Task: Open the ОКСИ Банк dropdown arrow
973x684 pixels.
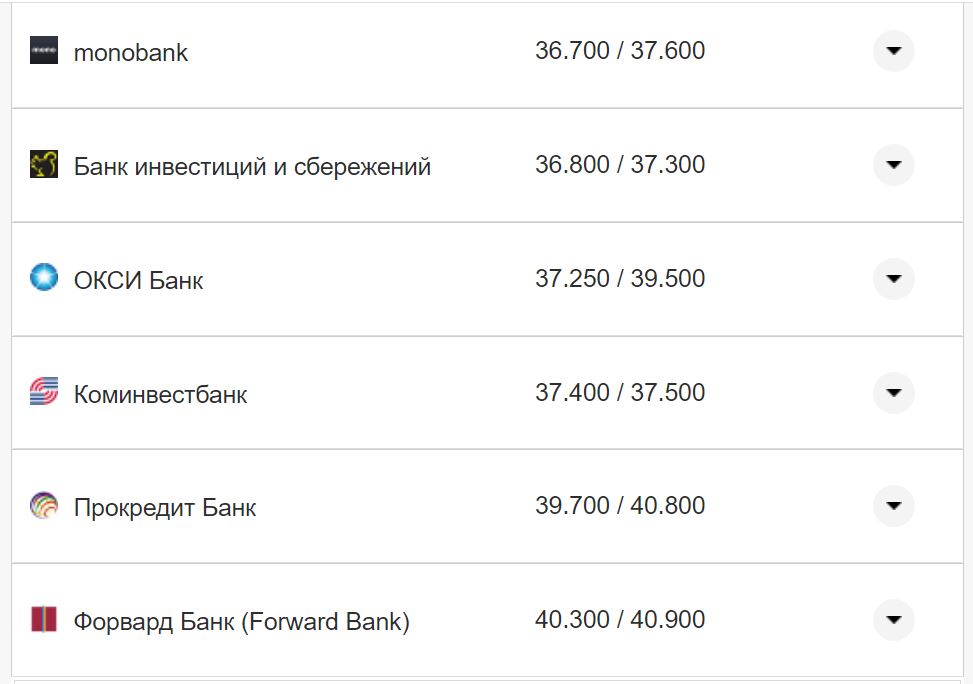Action: click(x=892, y=278)
